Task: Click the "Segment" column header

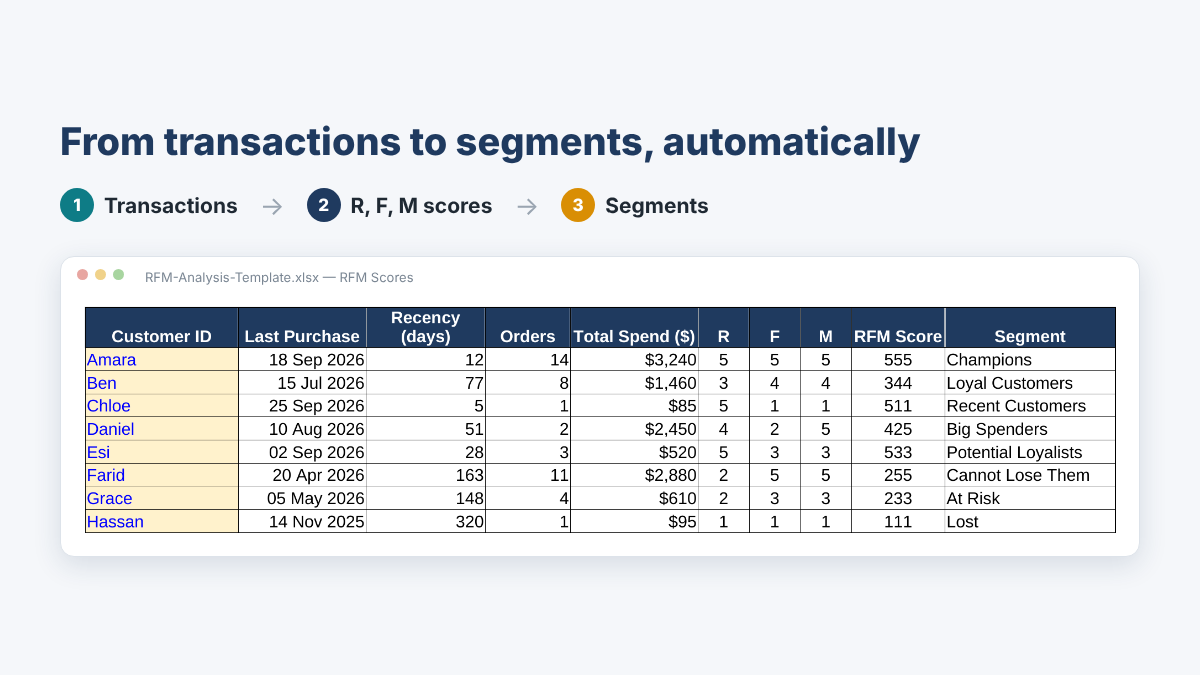Action: 1030,328
